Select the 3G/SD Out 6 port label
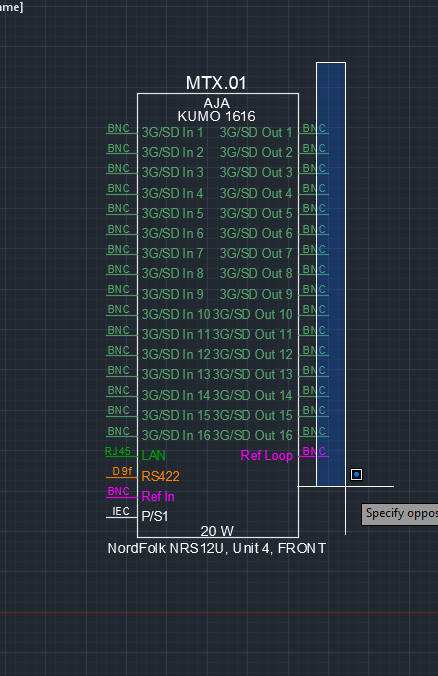The height and width of the screenshot is (676, 438). (256, 233)
